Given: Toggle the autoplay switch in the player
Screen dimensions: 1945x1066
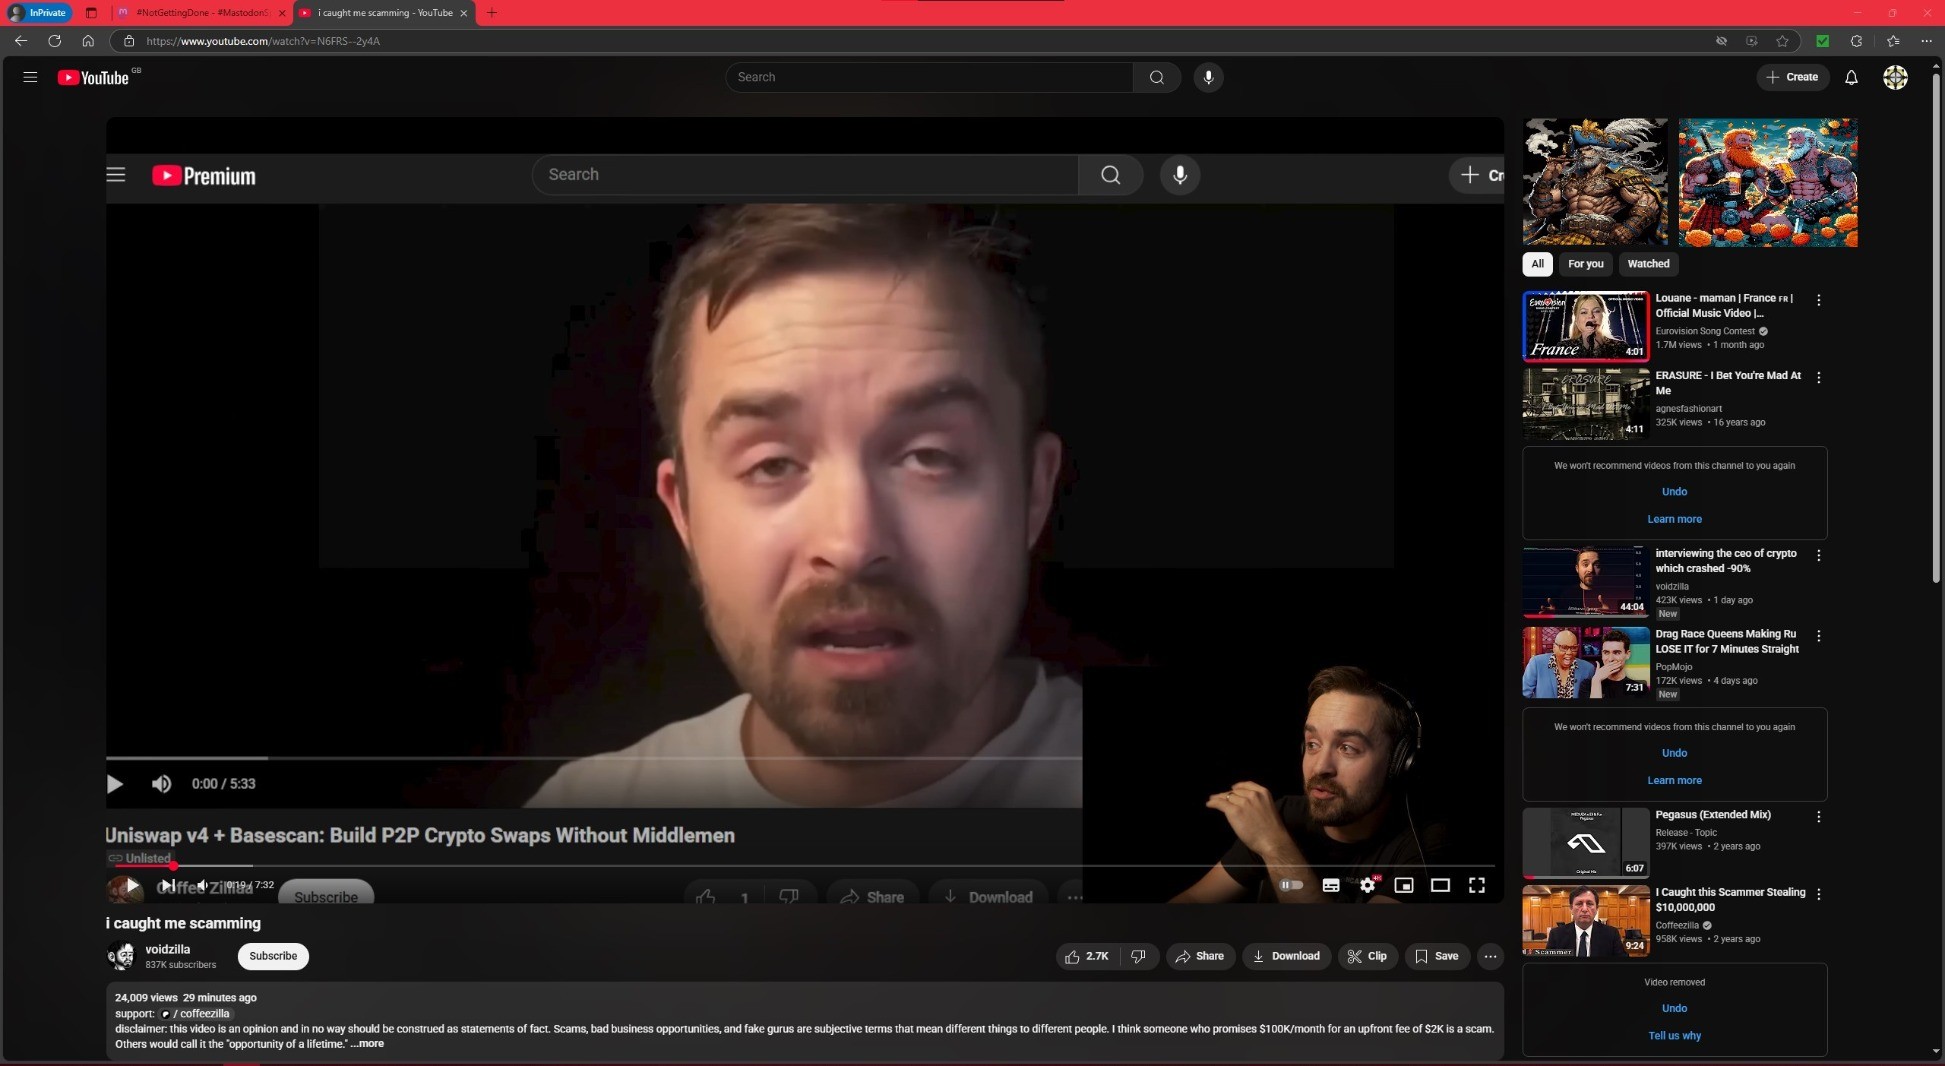Looking at the screenshot, I should click(1292, 885).
